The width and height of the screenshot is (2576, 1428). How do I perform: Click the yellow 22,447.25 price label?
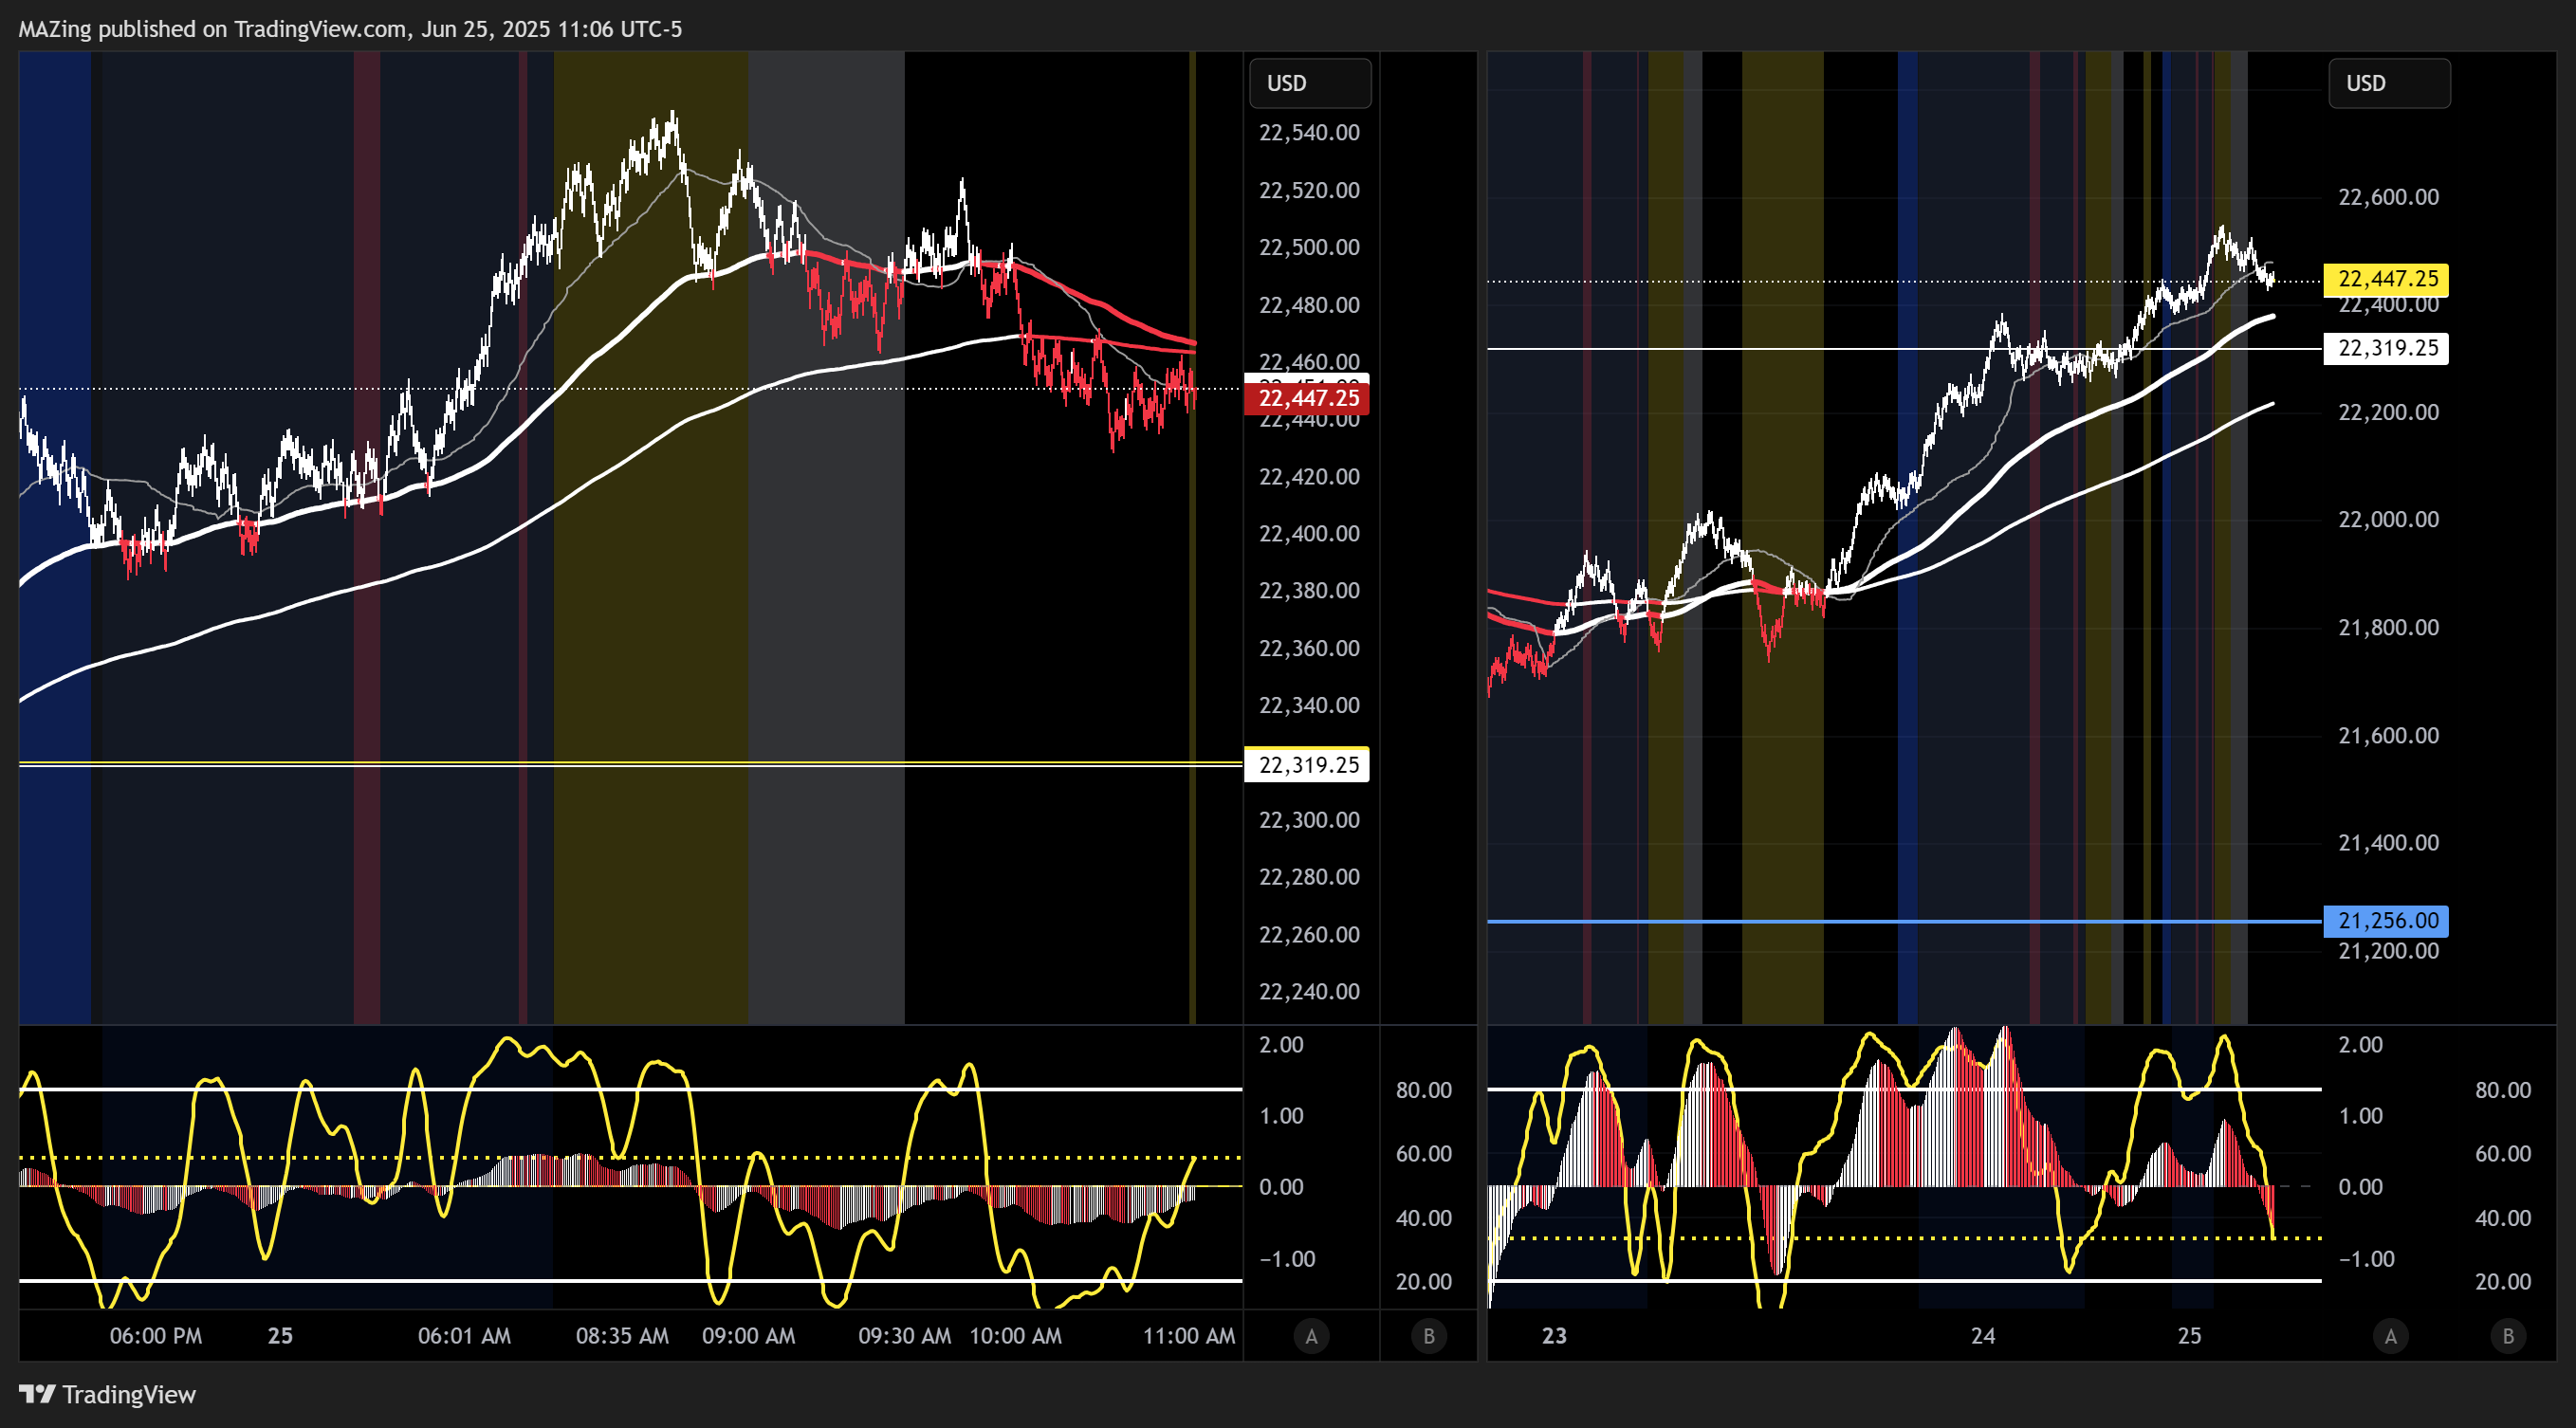(x=2386, y=279)
